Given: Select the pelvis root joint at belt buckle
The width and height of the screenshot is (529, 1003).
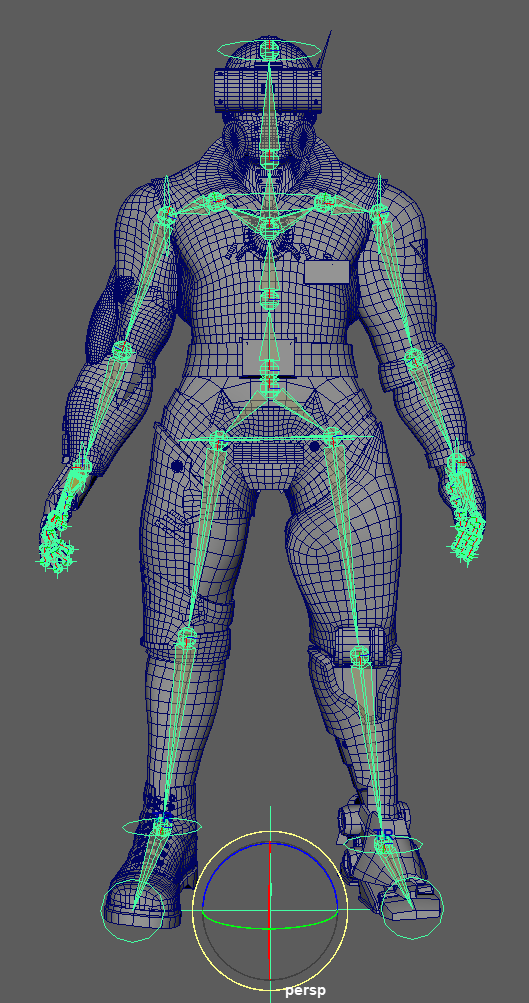Looking at the screenshot, I should pyautogui.click(x=270, y=369).
